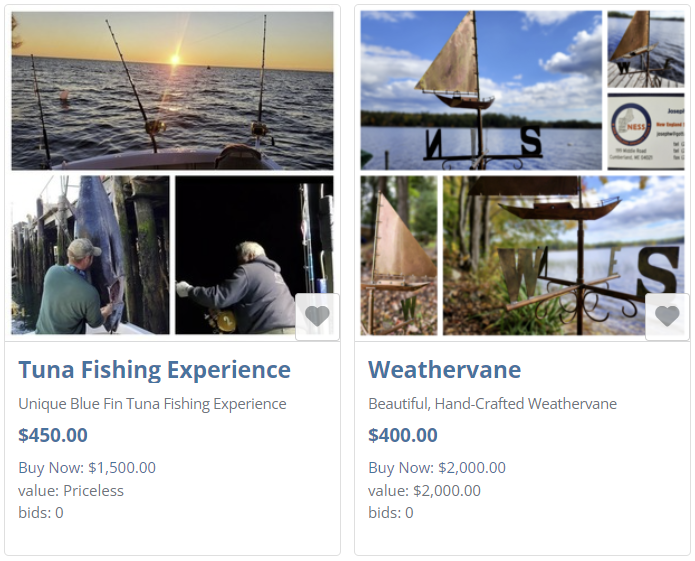The width and height of the screenshot is (695, 561).
Task: Click Unique Blue Fin Tuna Fishing description
Action: tap(152, 404)
